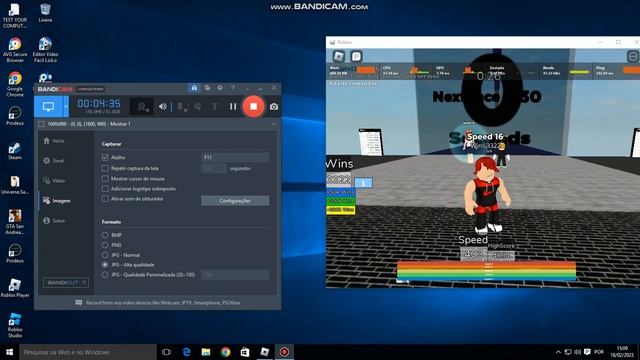Pause the Bandicam recording
Image resolution: width=640 pixels, height=360 pixels.
tap(233, 107)
